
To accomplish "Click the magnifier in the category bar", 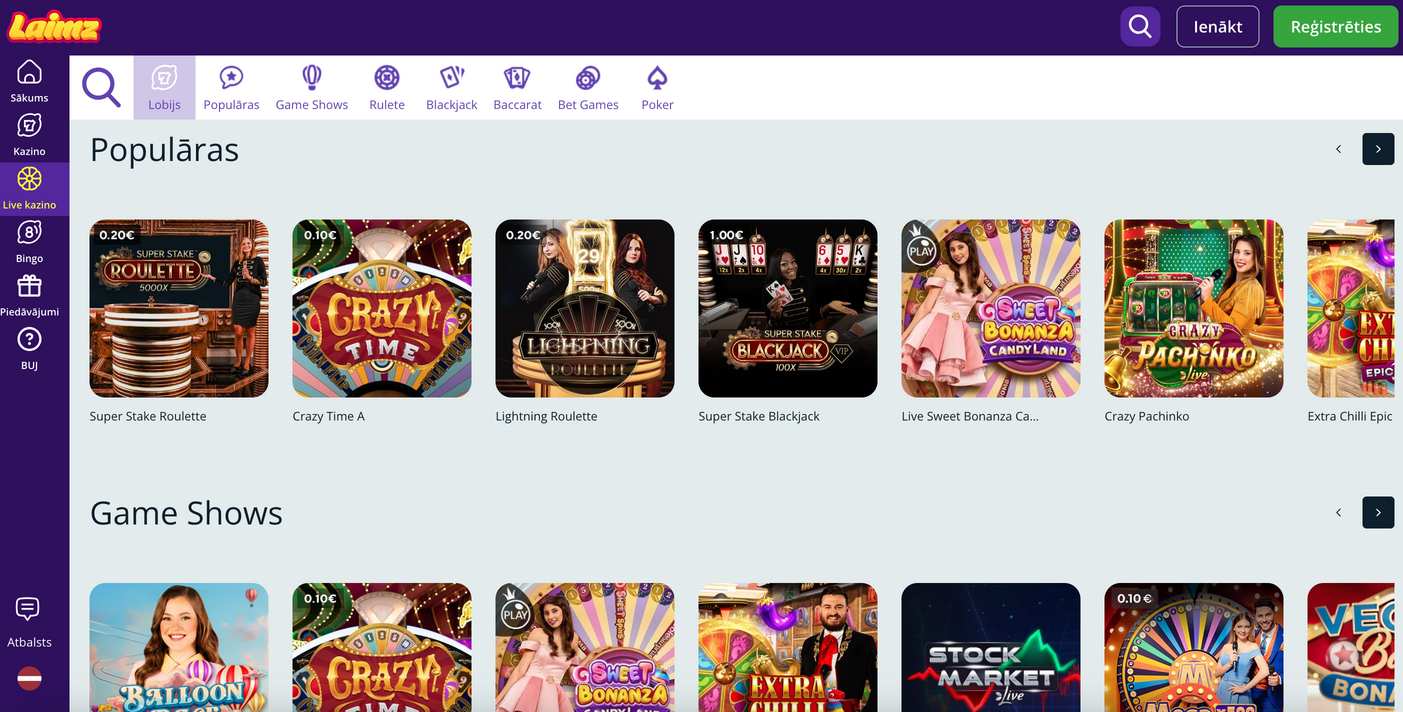I will (101, 88).
